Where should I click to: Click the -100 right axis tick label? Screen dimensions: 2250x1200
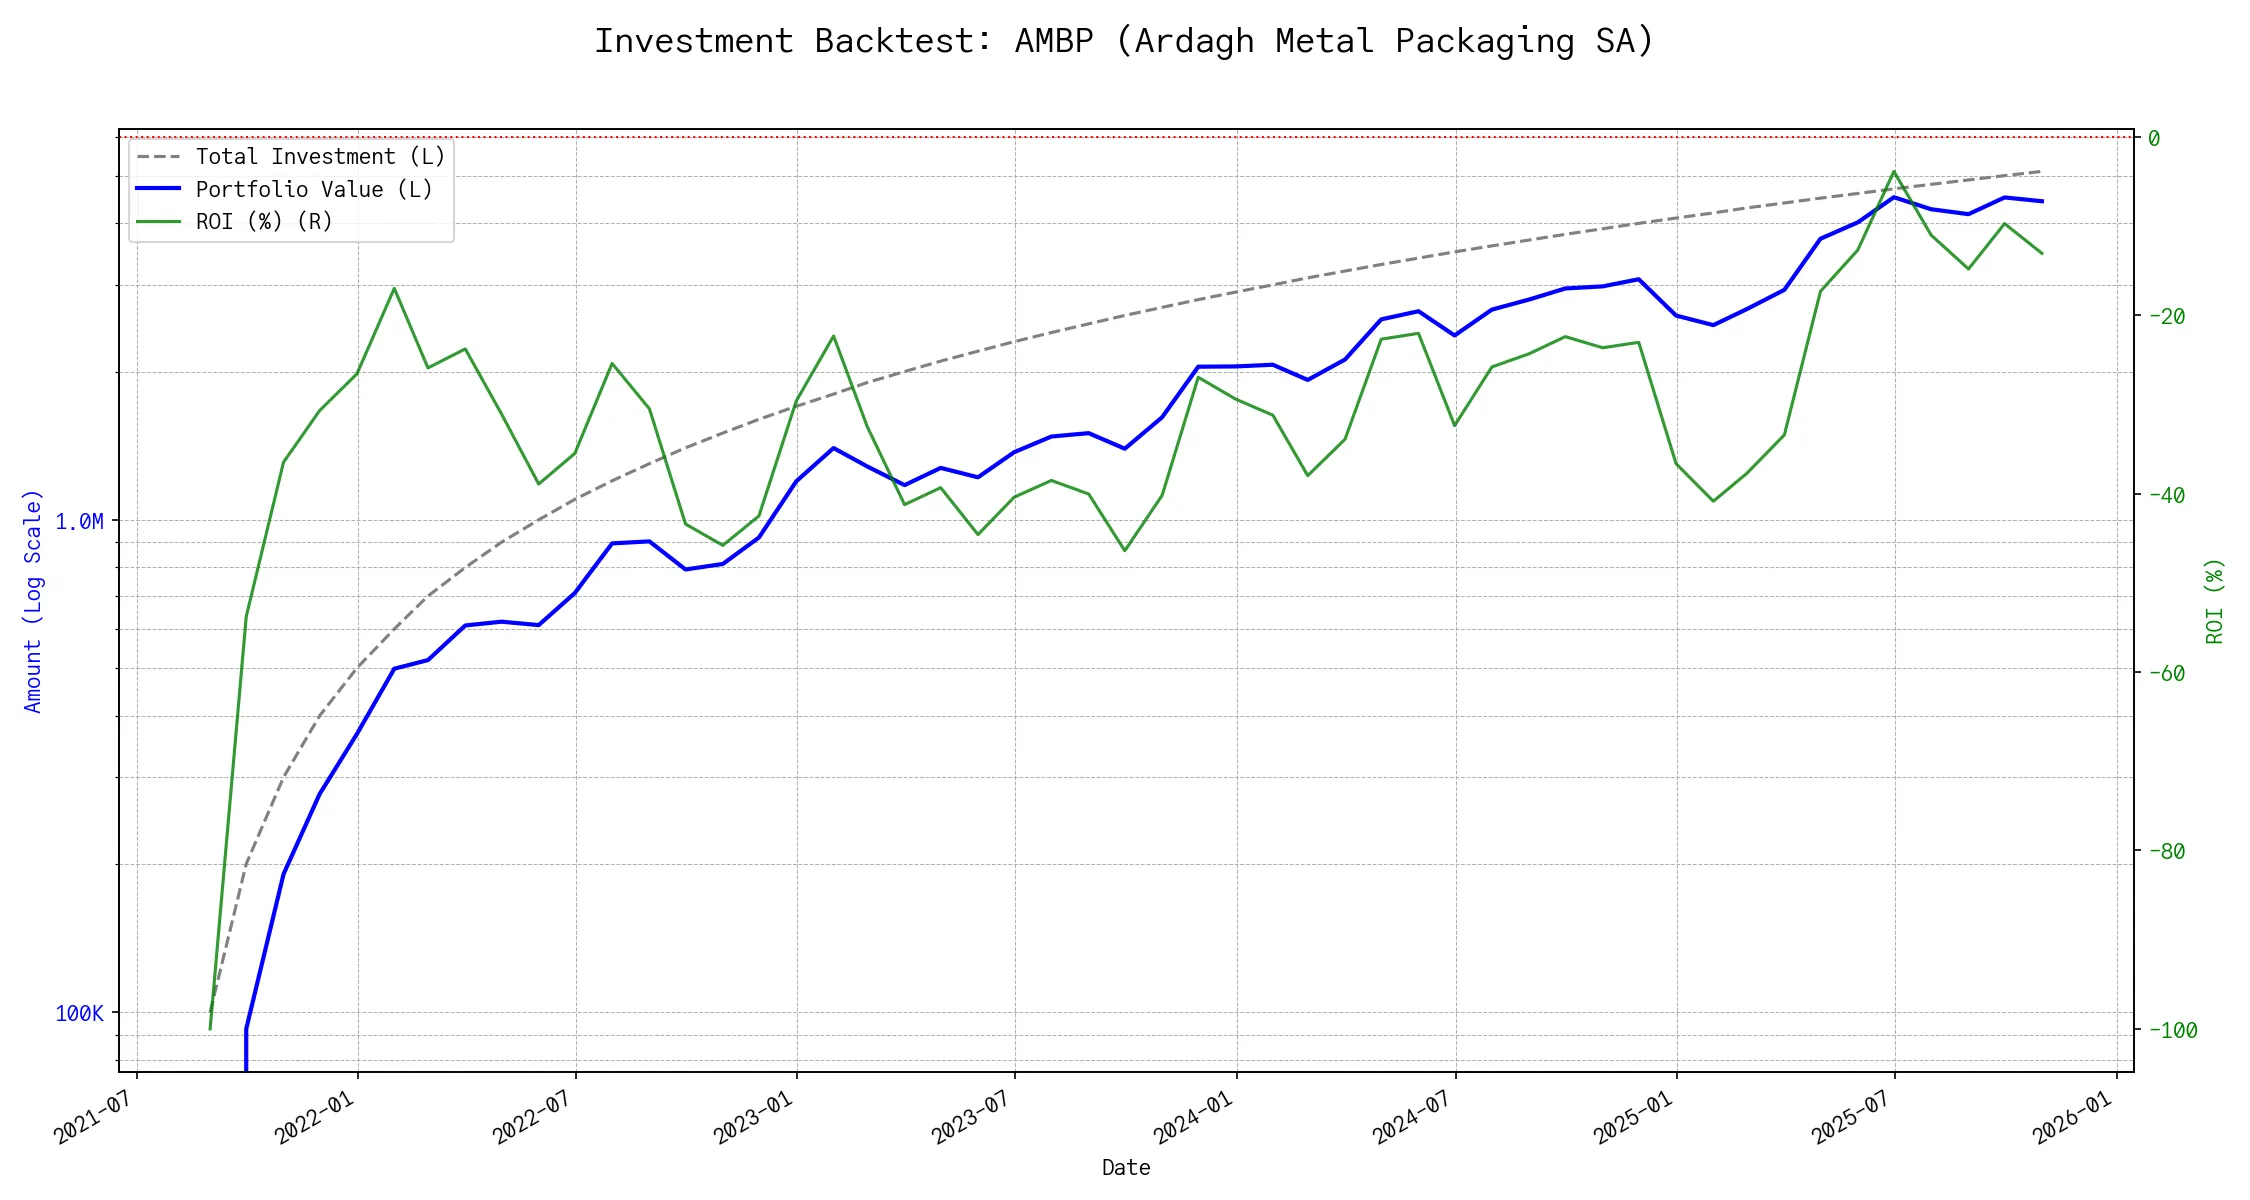coord(2172,1031)
